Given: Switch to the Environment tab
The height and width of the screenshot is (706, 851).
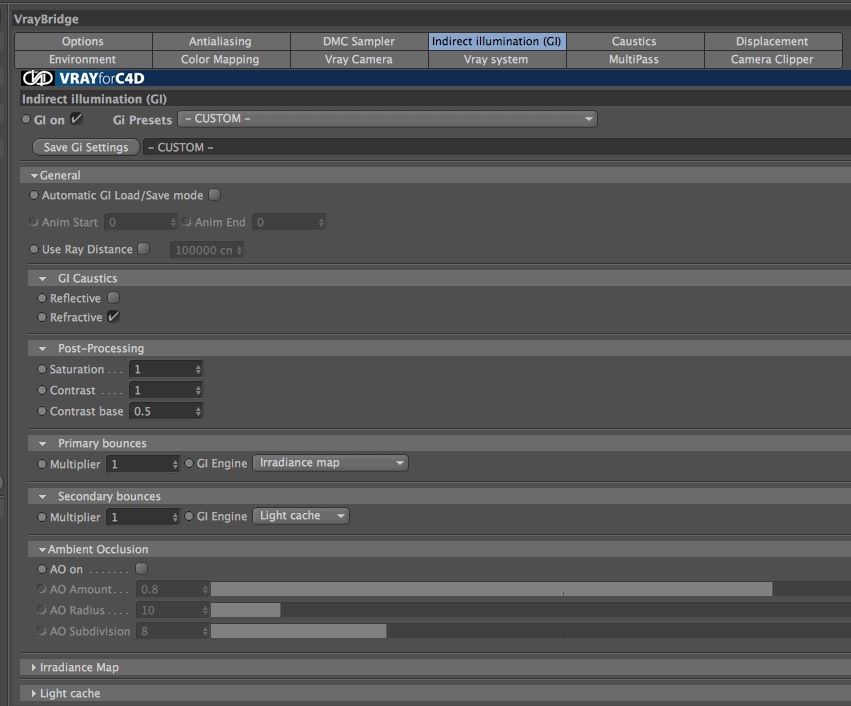Looking at the screenshot, I should (x=83, y=59).
